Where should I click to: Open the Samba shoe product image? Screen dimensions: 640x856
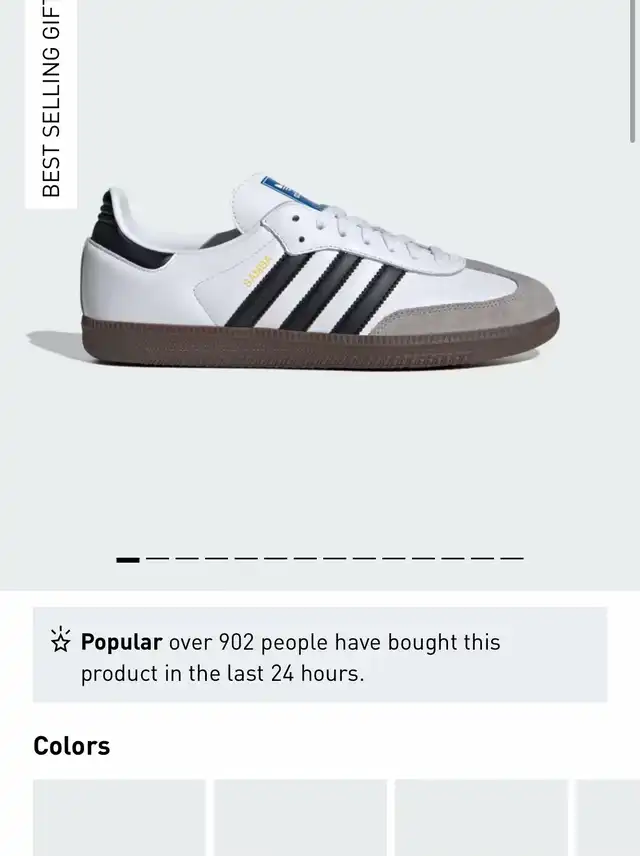pyautogui.click(x=320, y=277)
